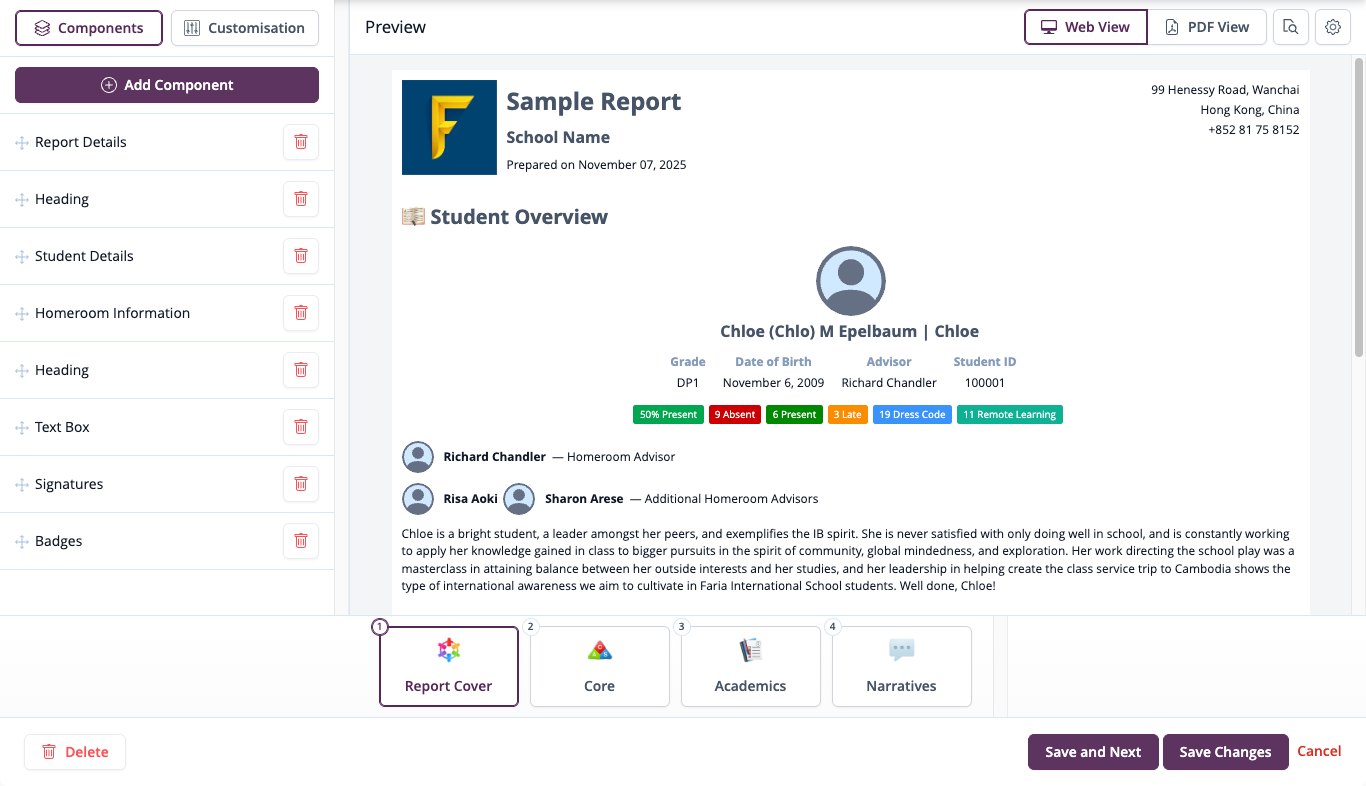The height and width of the screenshot is (786, 1366).
Task: Click the trash icon beside Badges
Action: click(300, 541)
